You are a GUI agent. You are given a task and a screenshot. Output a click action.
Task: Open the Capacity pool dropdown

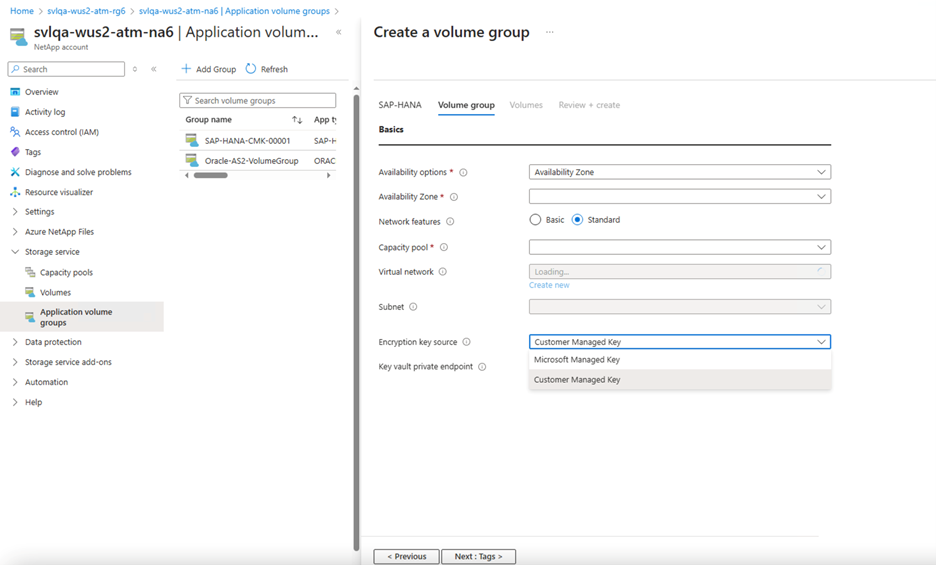[679, 247]
